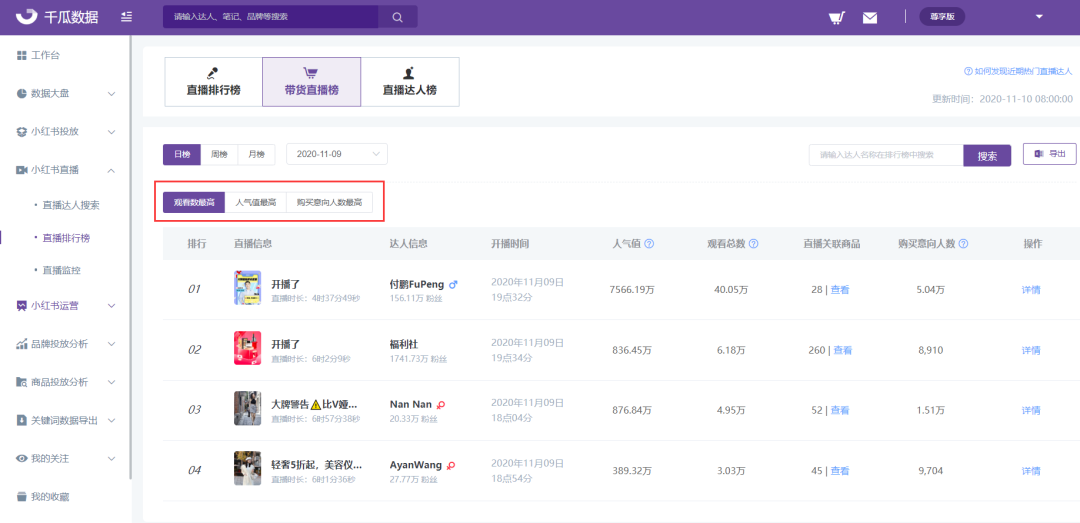This screenshot has width=1080, height=523.
Task: Open the 2020-11-09 date dropdown
Action: [x=337, y=154]
